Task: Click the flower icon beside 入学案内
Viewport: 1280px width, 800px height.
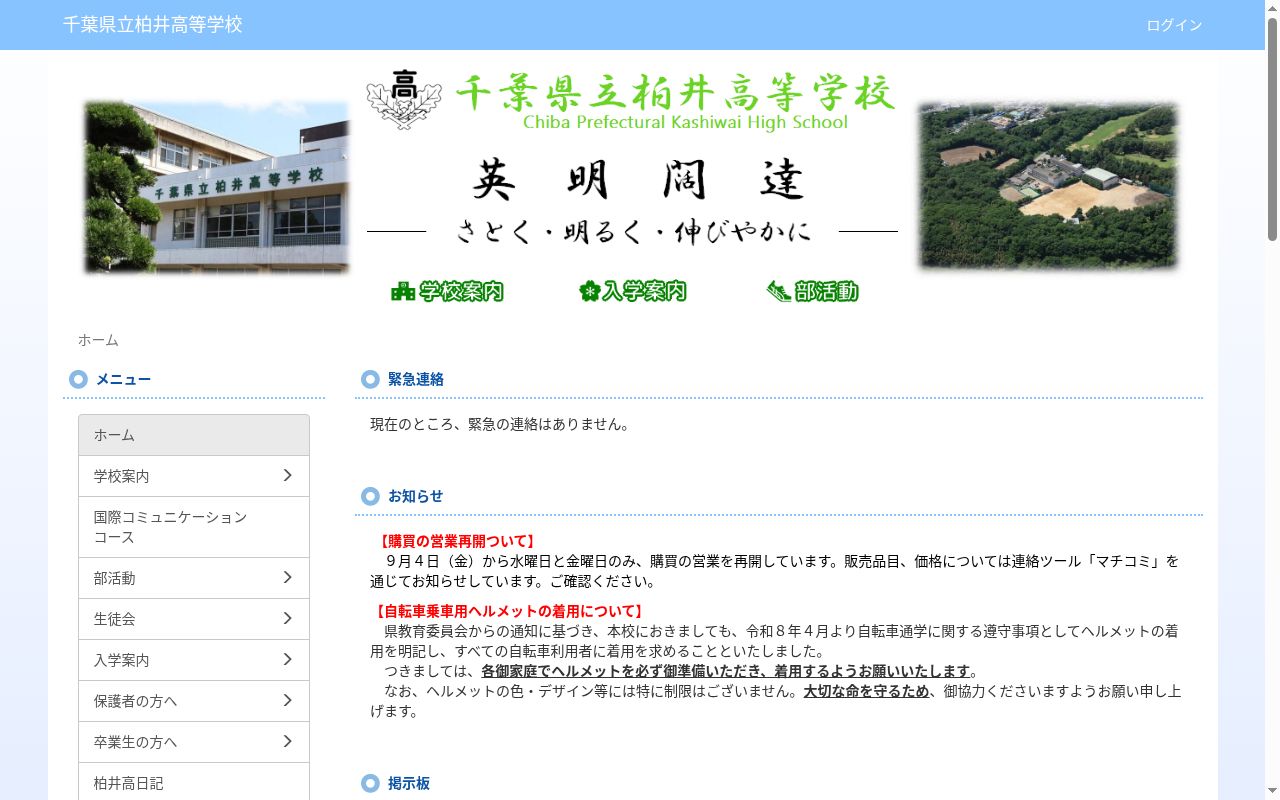Action: (x=589, y=291)
